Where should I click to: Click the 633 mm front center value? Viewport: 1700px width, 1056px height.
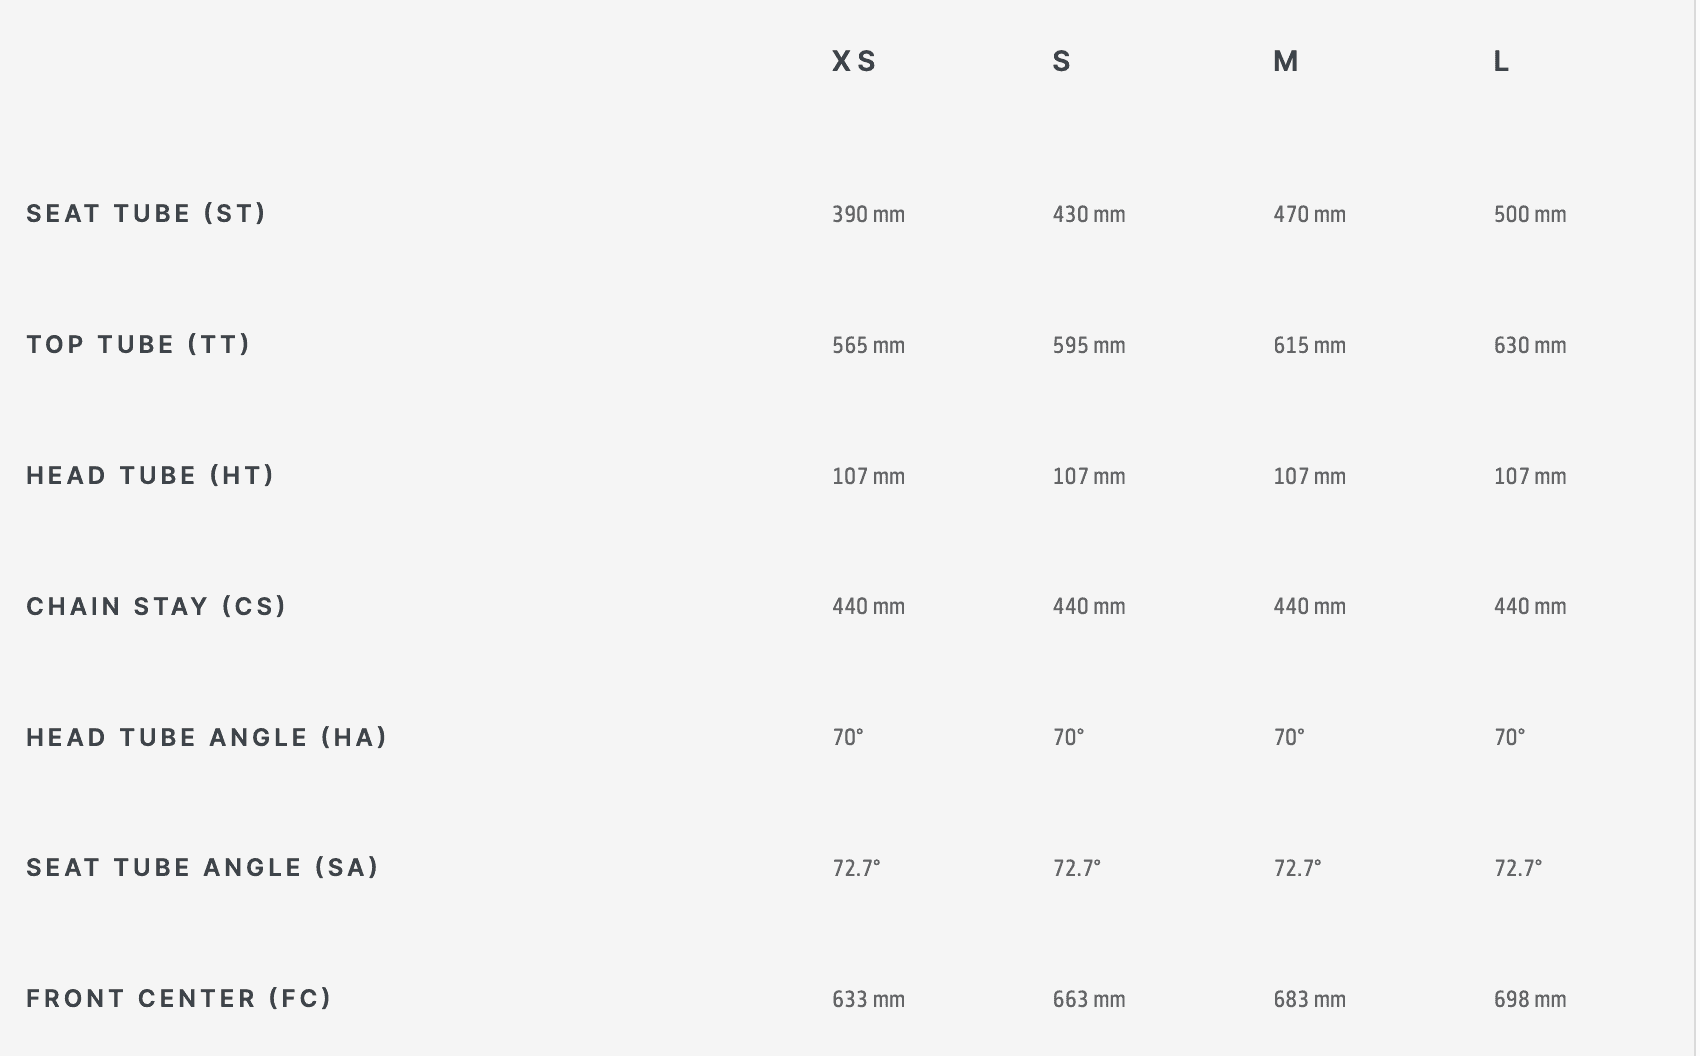tap(868, 1000)
